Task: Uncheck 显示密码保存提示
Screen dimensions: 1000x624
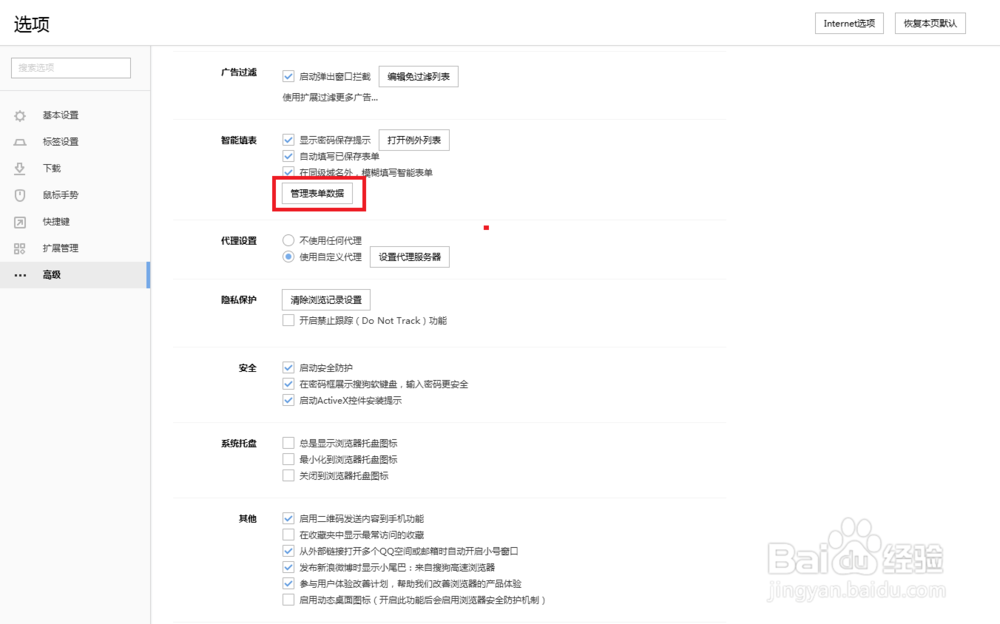Action: tap(289, 140)
